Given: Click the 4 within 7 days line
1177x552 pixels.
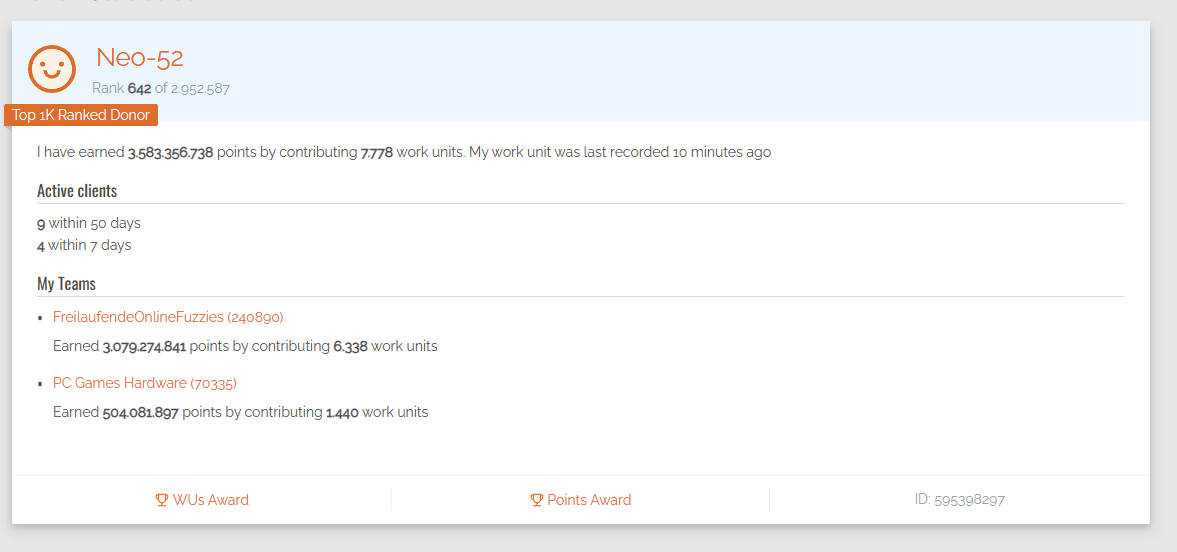Looking at the screenshot, I should pyautogui.click(x=84, y=245).
